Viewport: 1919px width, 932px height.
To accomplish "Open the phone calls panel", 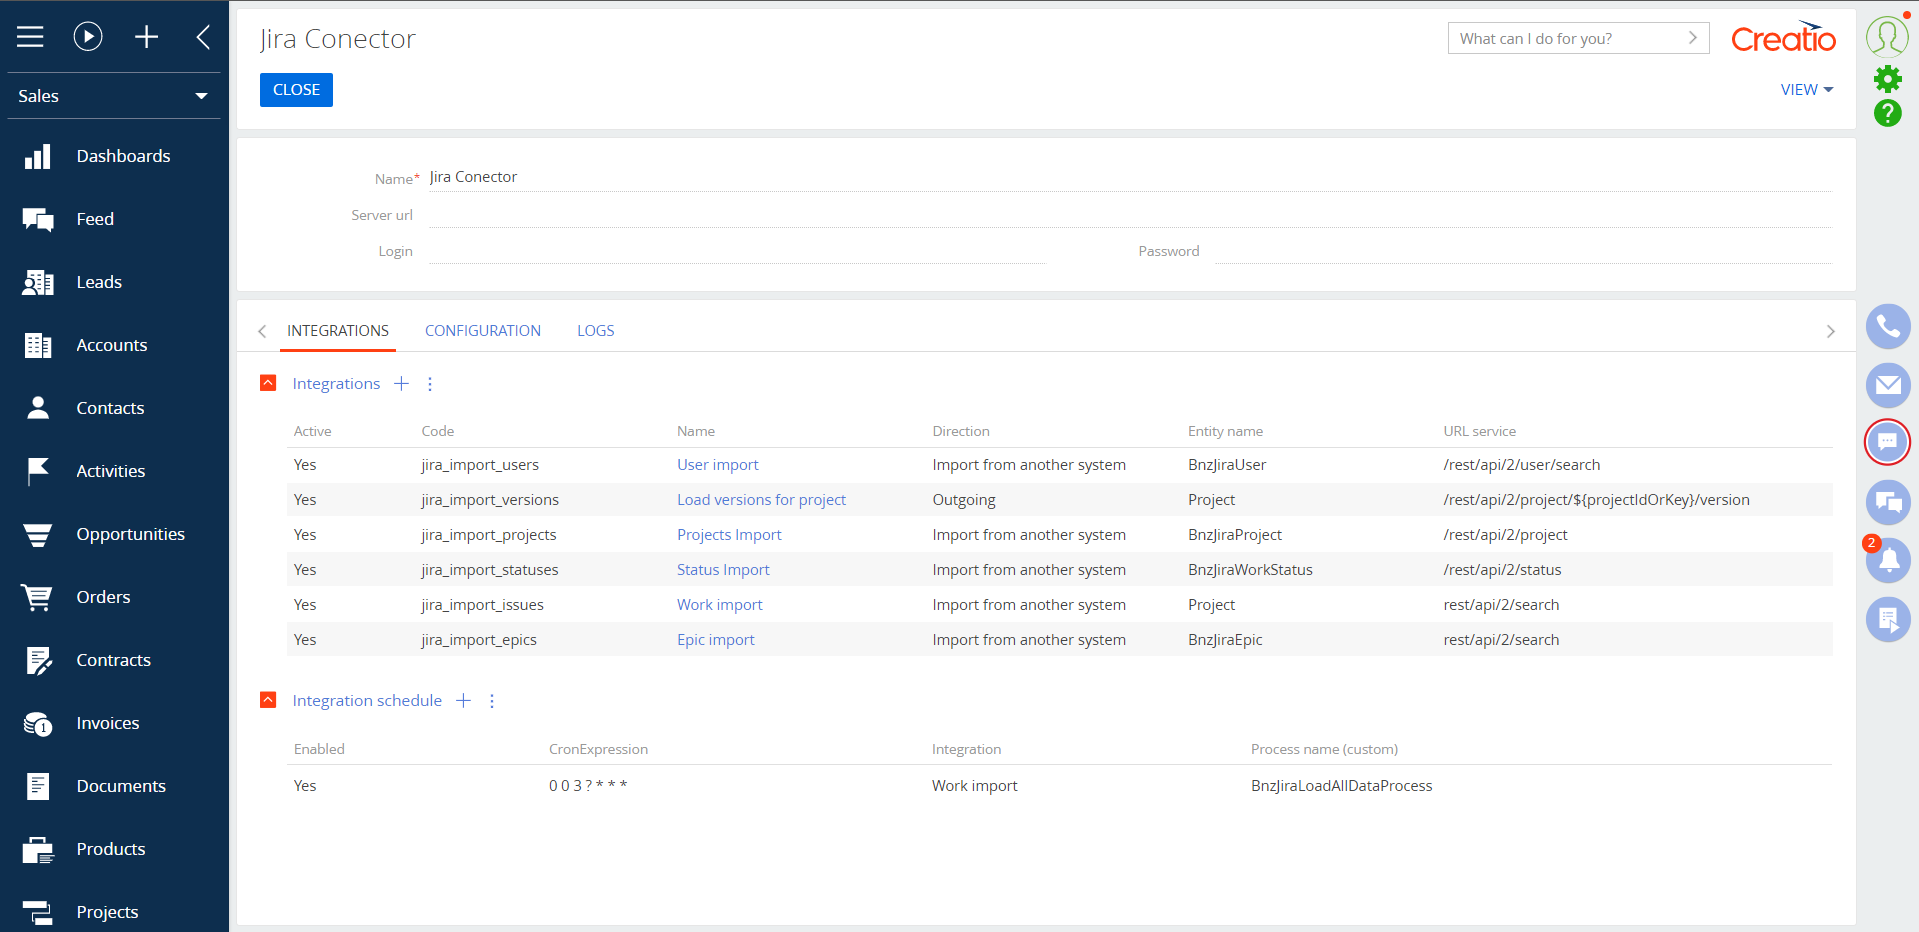I will 1888,326.
